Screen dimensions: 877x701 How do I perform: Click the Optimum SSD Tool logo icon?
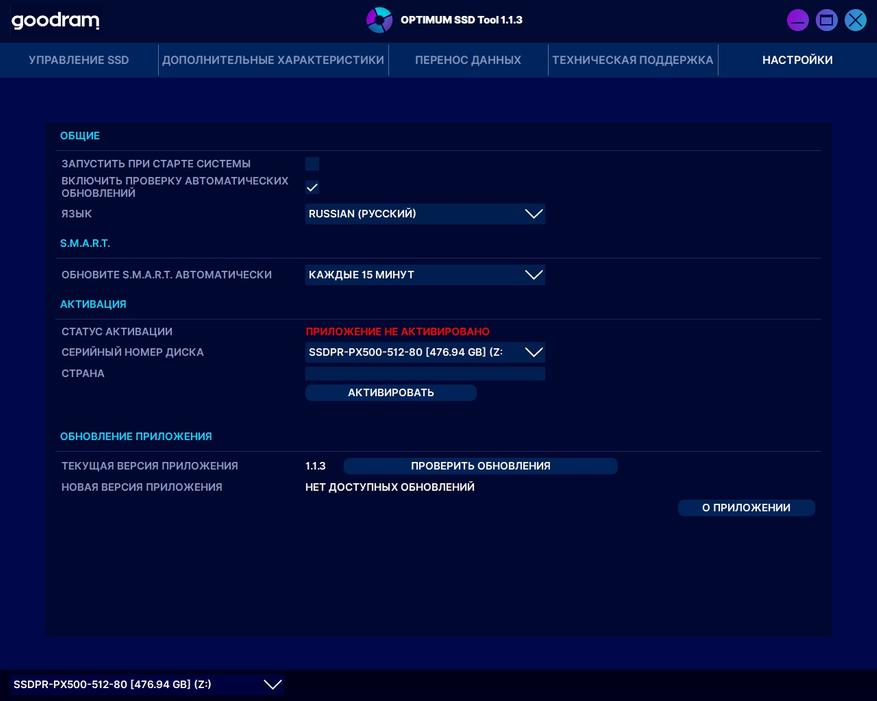[x=379, y=20]
